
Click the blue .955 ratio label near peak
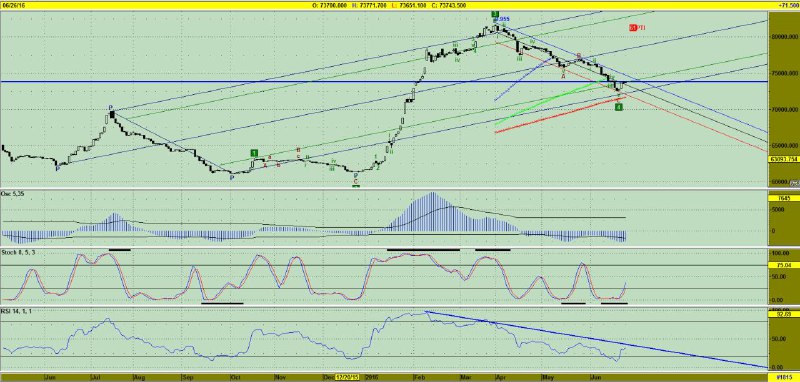[x=503, y=18]
